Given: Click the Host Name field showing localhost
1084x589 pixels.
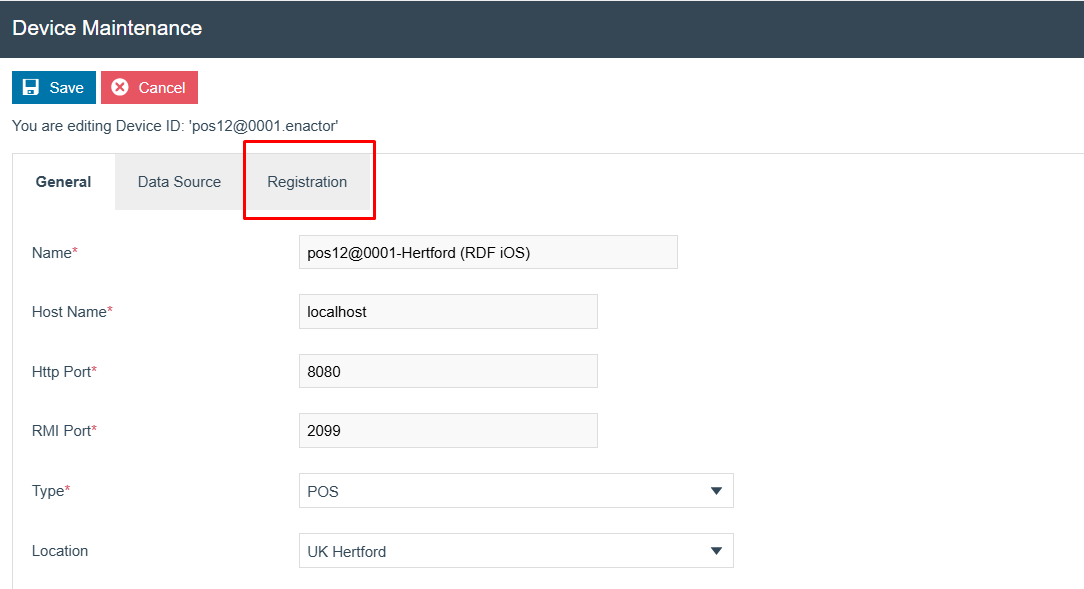Looking at the screenshot, I should [x=448, y=311].
